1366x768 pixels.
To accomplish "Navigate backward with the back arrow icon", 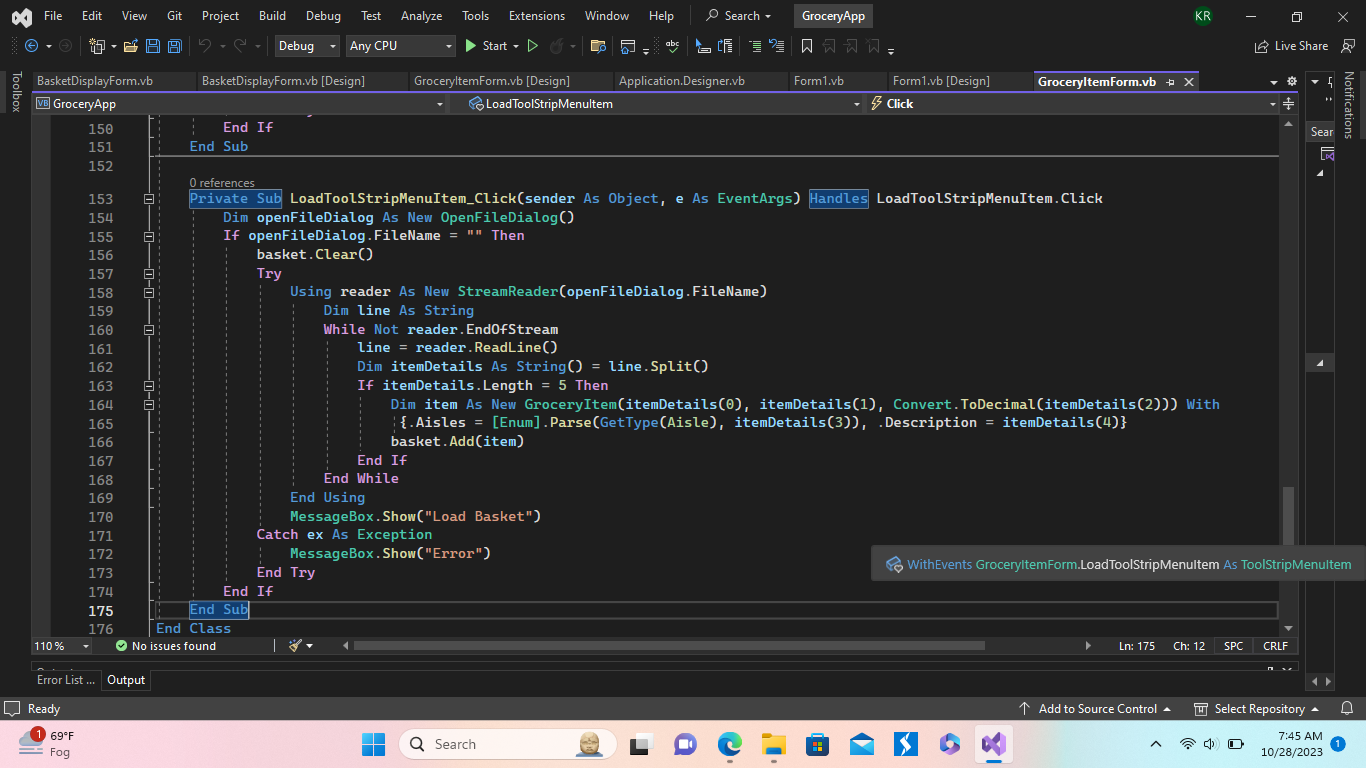I will tap(31, 46).
